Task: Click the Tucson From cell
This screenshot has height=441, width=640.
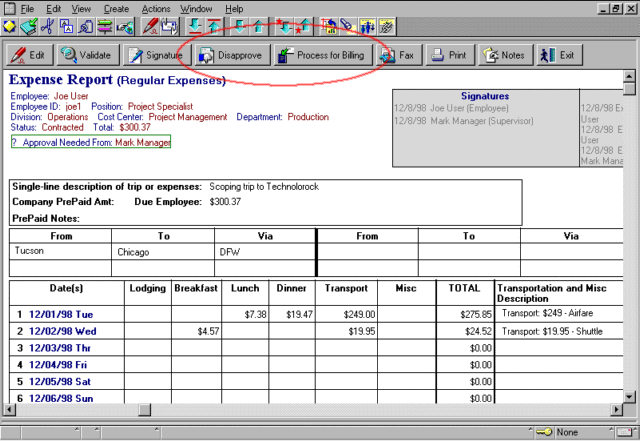Action: coord(60,251)
